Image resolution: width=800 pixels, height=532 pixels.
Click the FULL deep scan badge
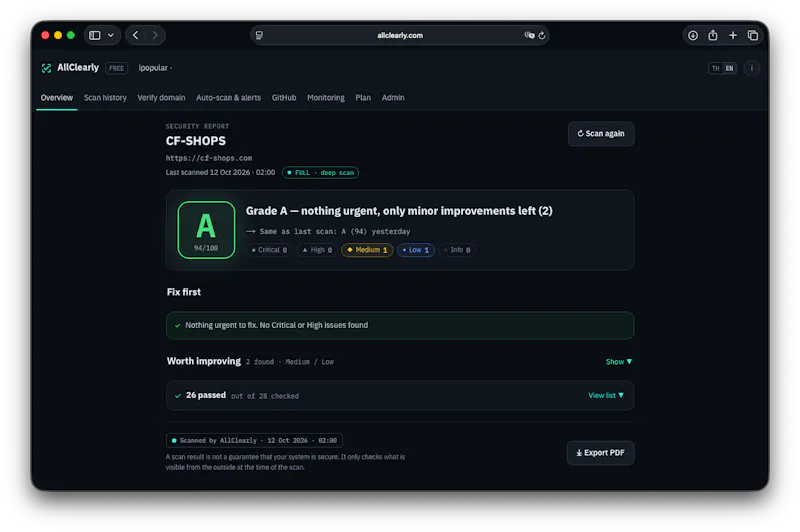tap(320, 173)
